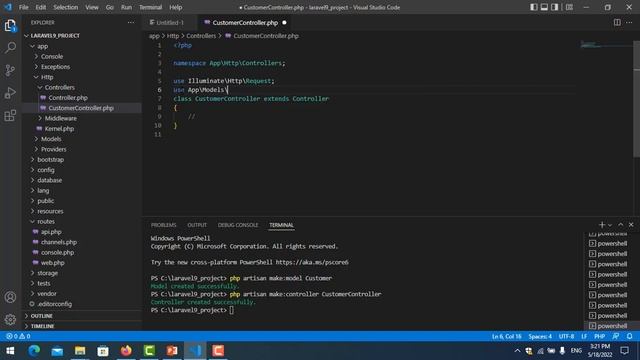Click the Controllers breadcrumb segment
The image size is (640, 360).
(x=201, y=36)
